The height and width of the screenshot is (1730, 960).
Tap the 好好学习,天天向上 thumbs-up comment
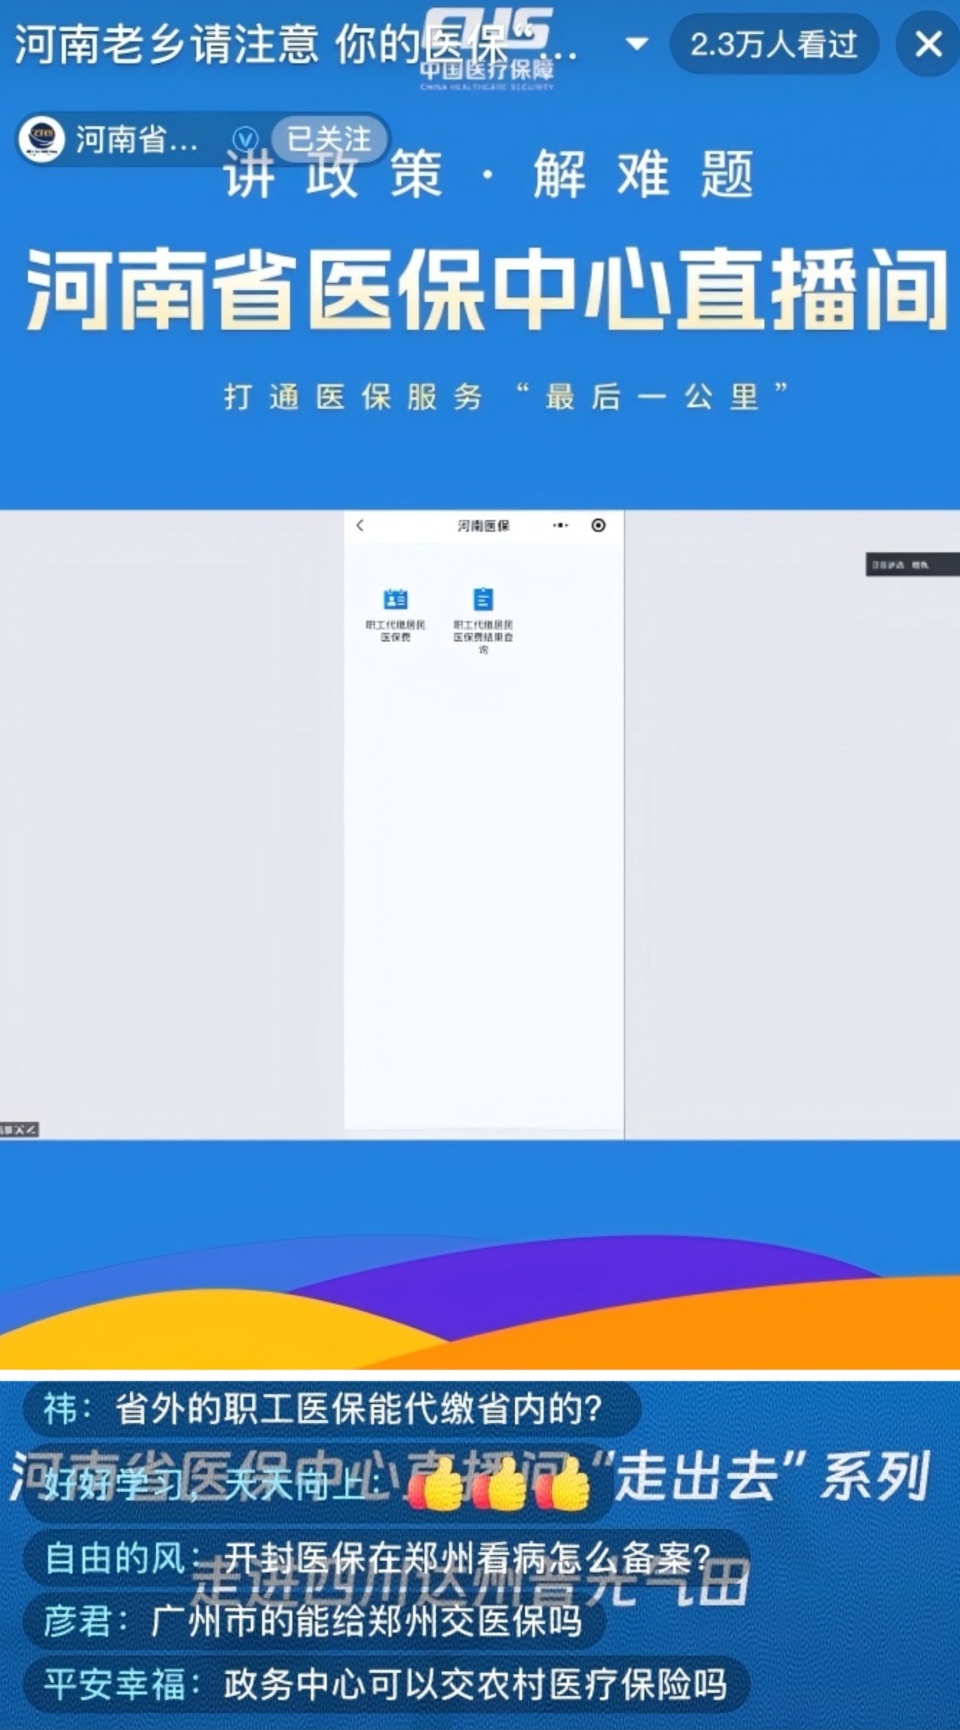[x=317, y=1483]
